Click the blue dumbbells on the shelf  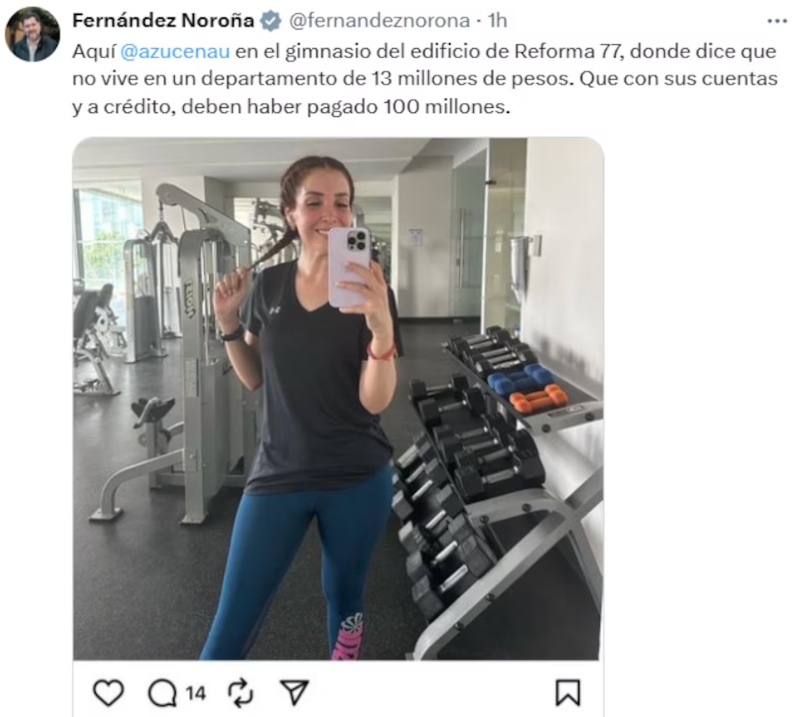pos(519,379)
